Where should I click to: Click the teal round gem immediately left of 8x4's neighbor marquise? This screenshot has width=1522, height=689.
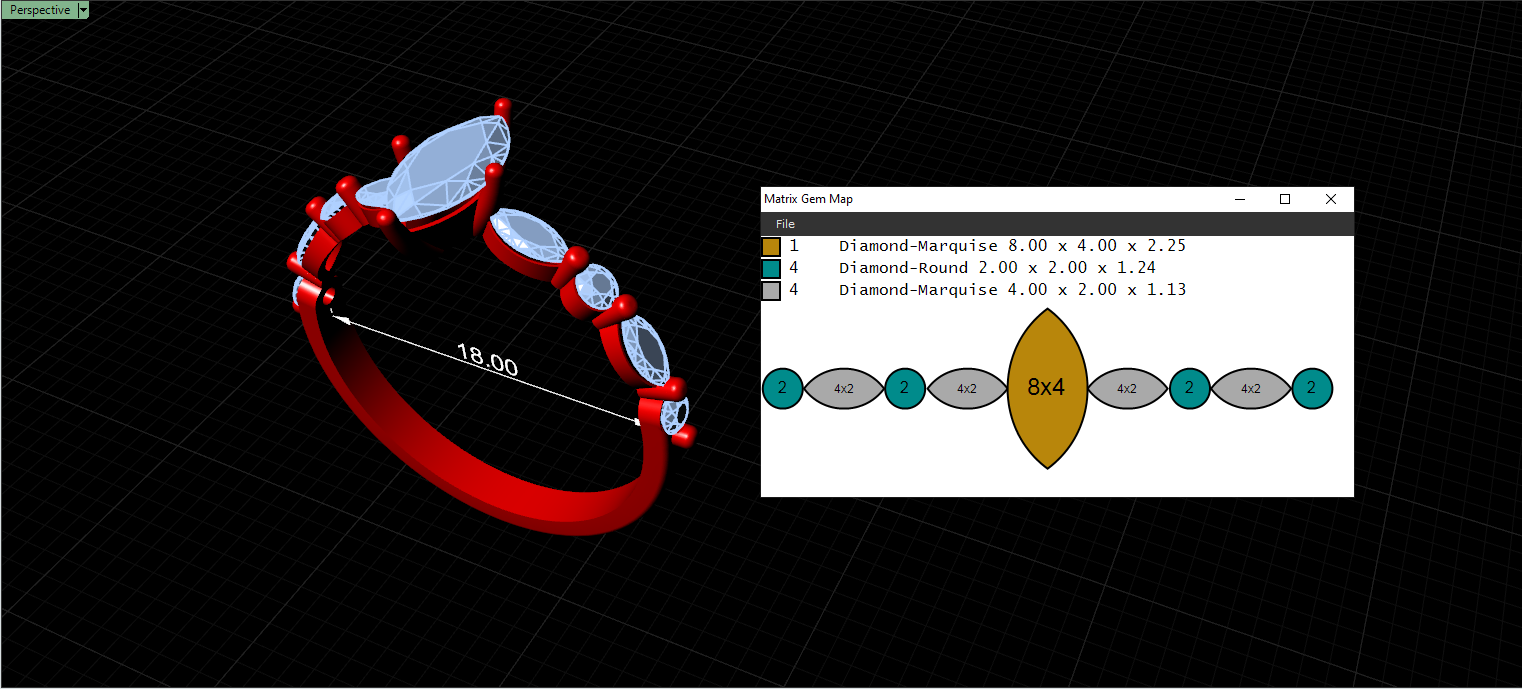click(905, 388)
